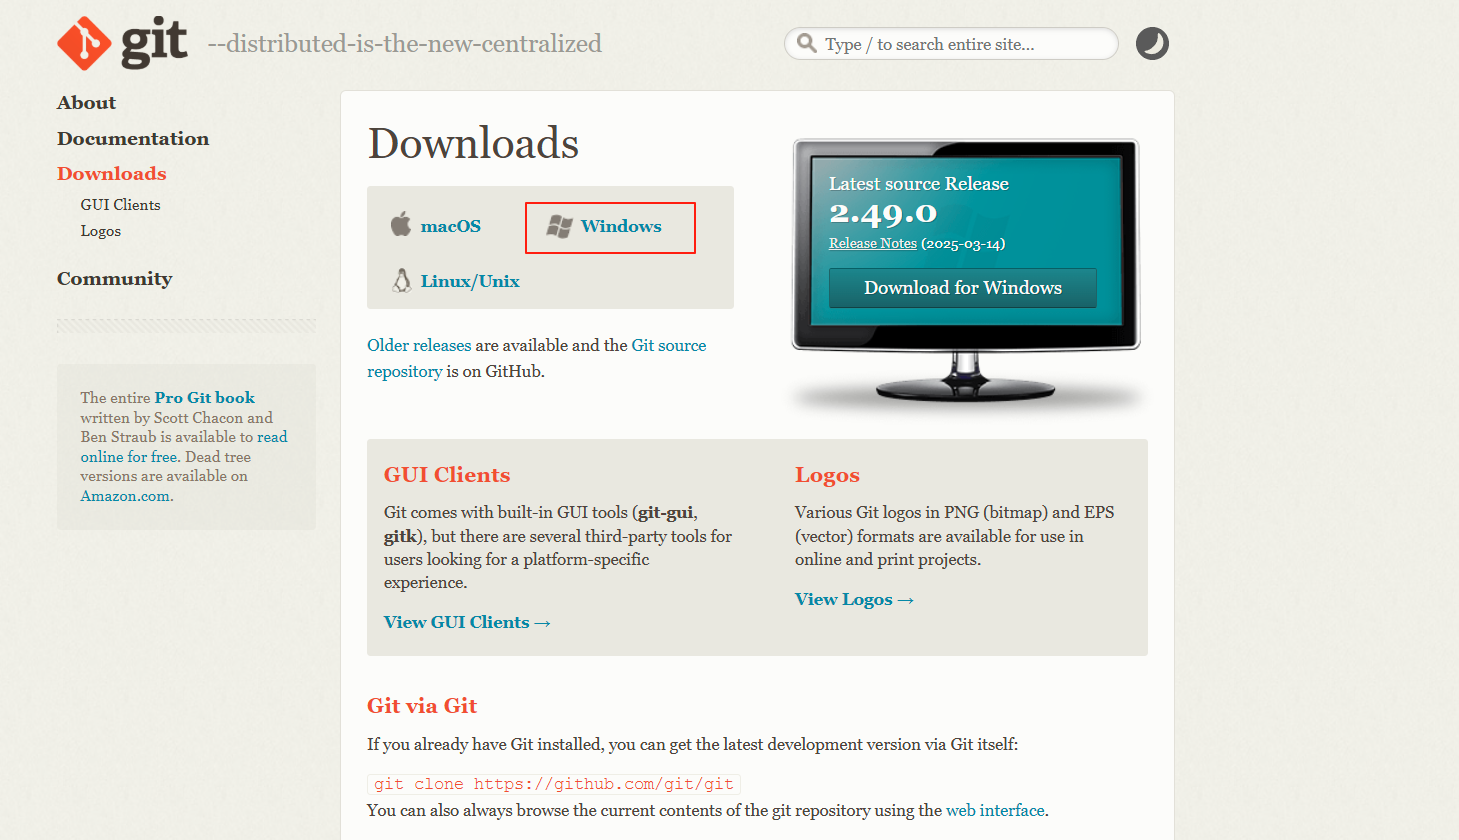Click the tagline --distributed-is-the-new-centralized
The height and width of the screenshot is (840, 1459).
405,44
